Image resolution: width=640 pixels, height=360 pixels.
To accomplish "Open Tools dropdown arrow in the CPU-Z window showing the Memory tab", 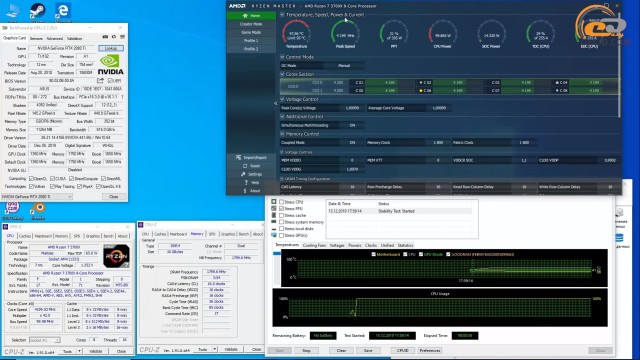I will click(x=214, y=349).
